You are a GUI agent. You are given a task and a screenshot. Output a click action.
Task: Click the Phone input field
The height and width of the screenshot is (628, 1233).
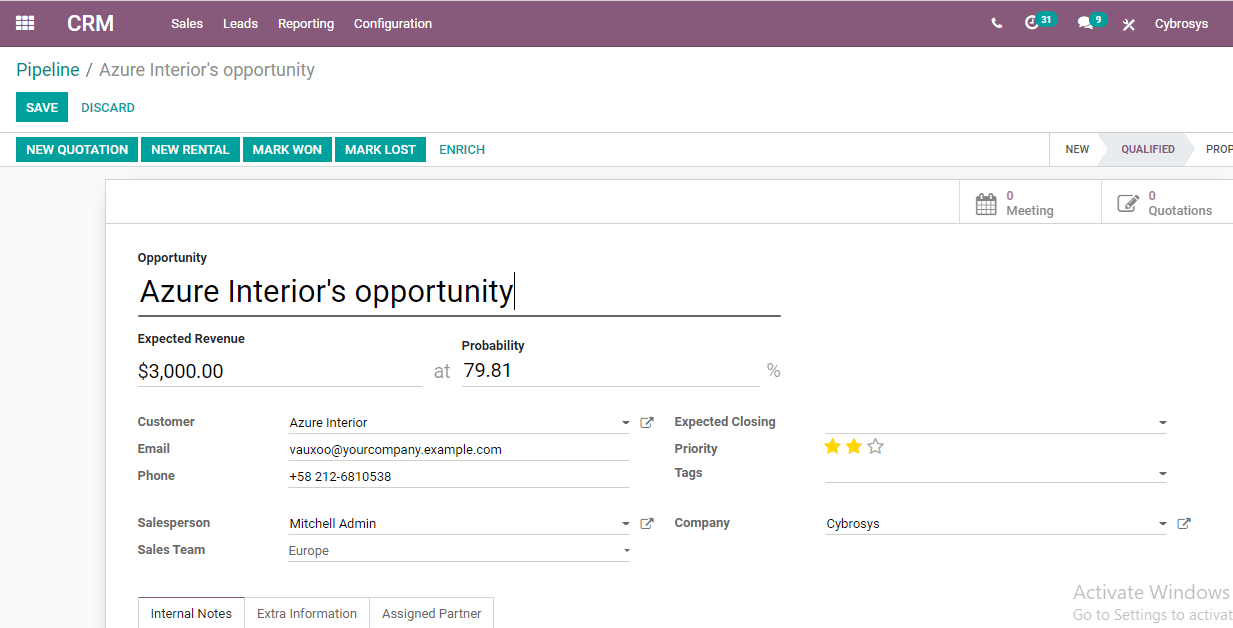click(459, 477)
